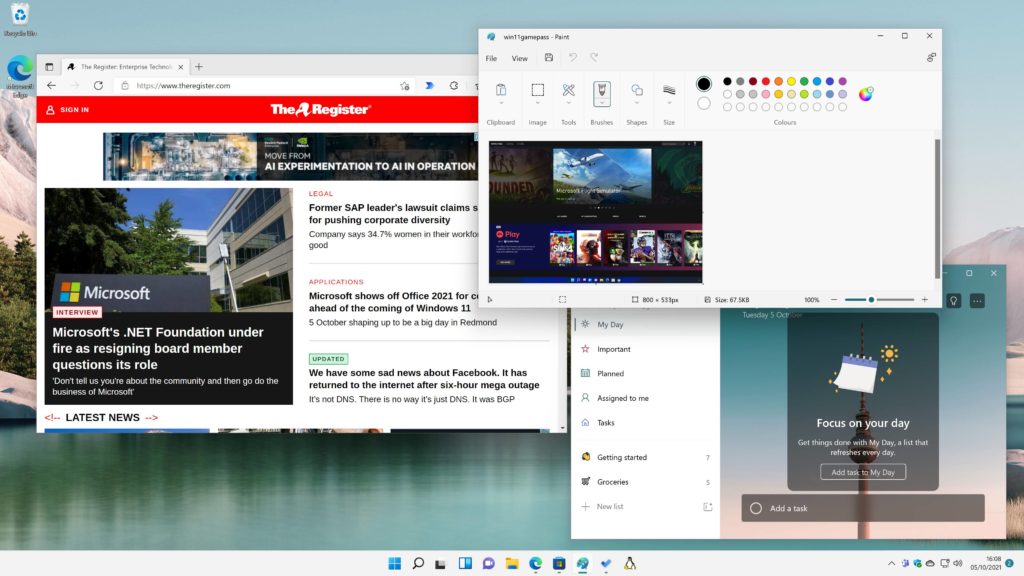
Task: Open Paint's View menu
Action: click(519, 58)
